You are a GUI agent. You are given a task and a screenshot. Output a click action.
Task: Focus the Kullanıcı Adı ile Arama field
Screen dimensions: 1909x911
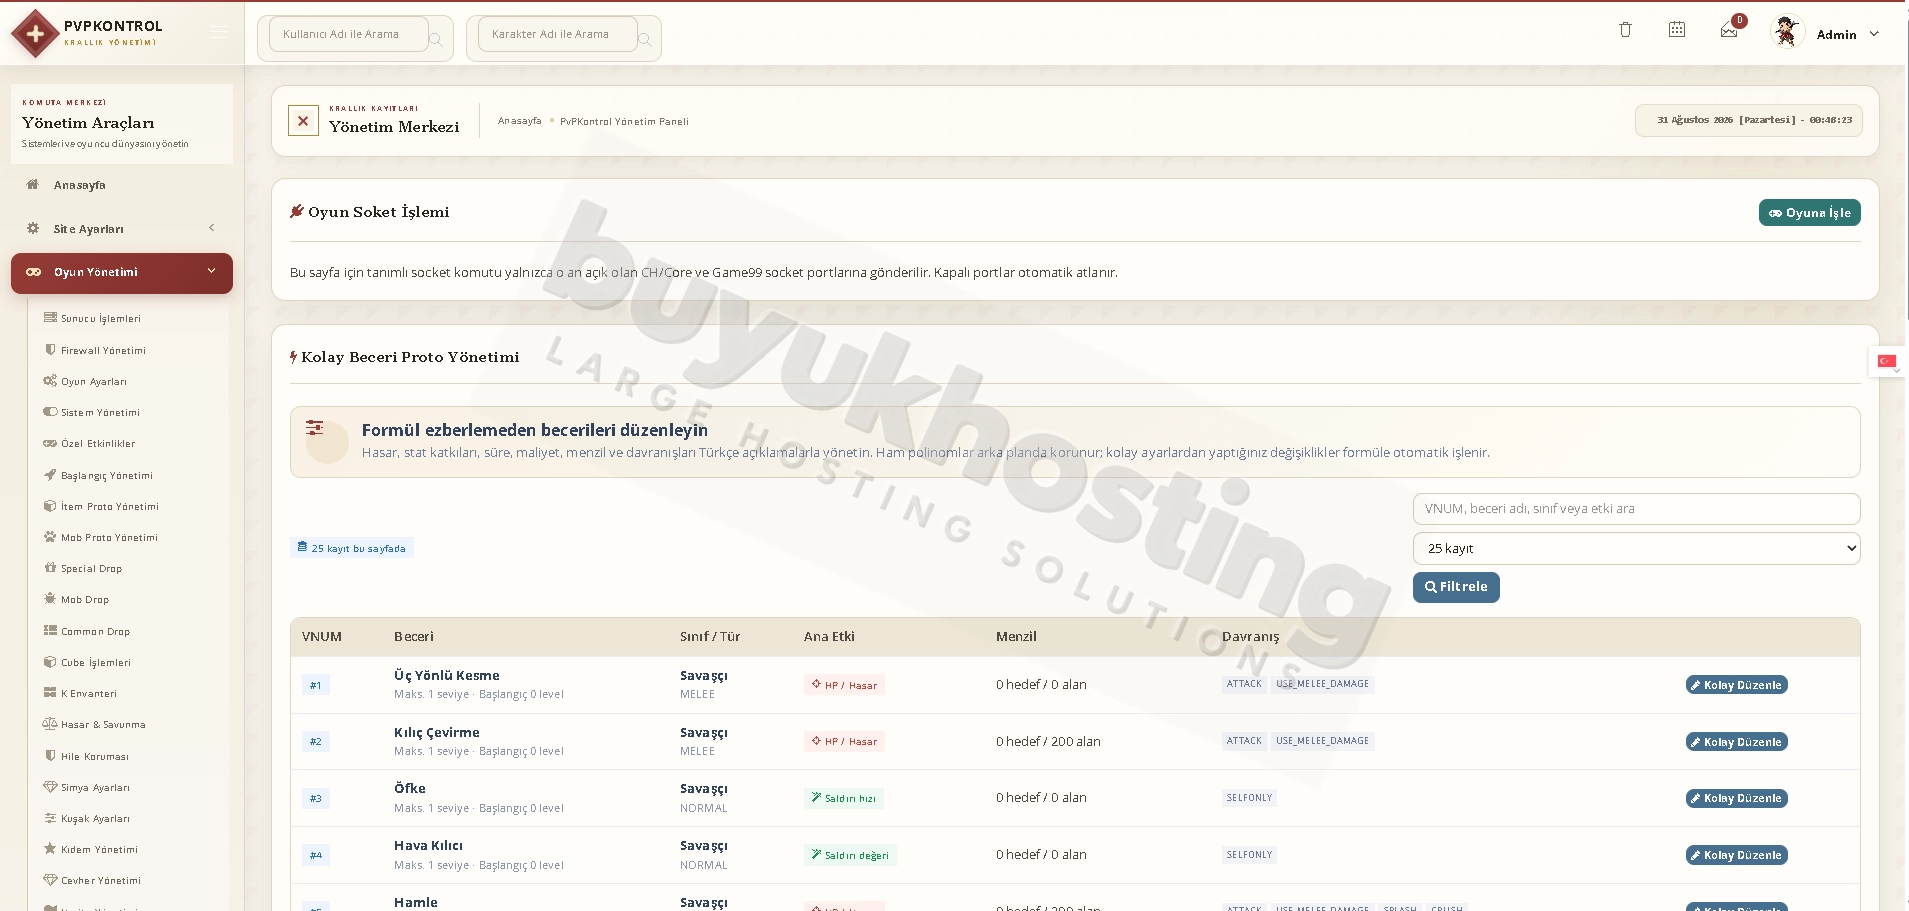[348, 34]
